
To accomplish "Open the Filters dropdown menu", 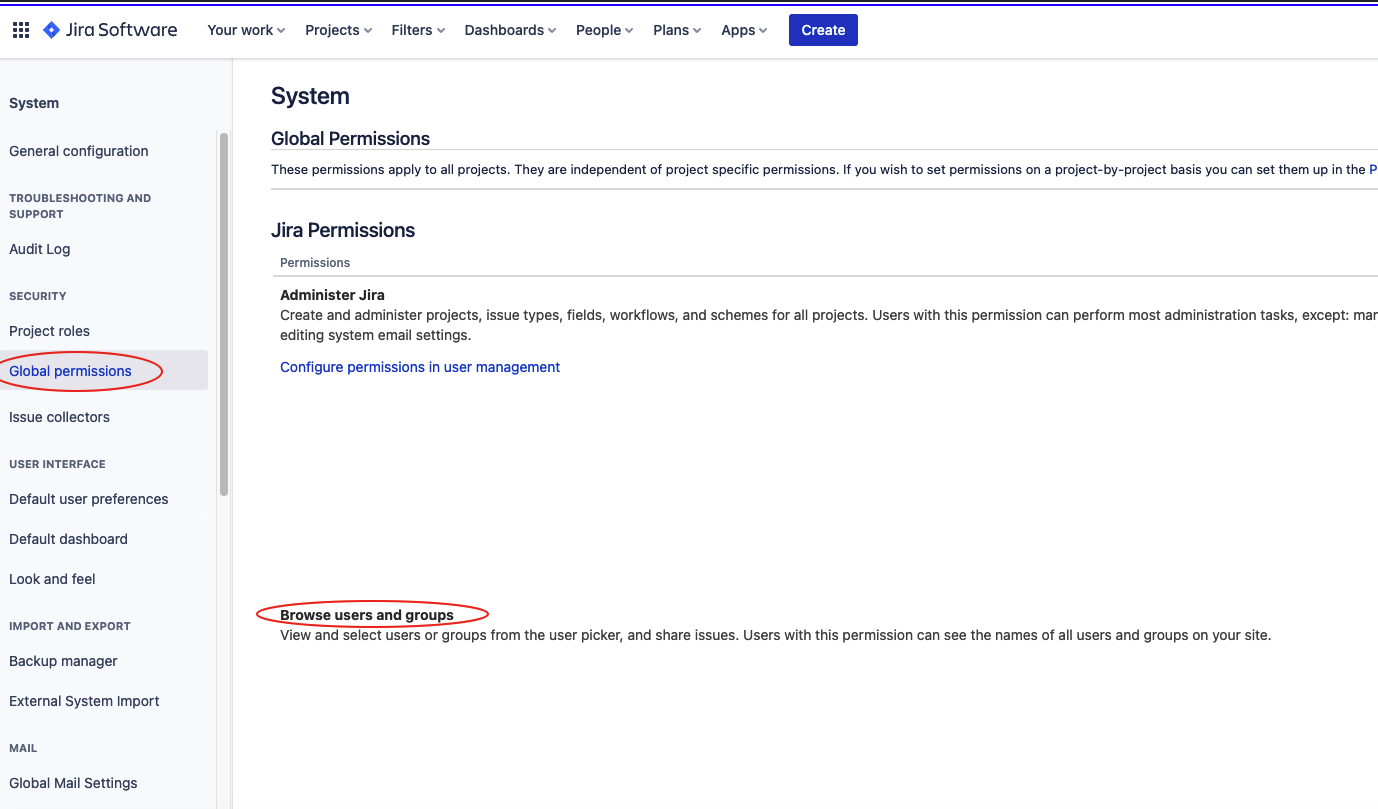I will click(x=418, y=30).
